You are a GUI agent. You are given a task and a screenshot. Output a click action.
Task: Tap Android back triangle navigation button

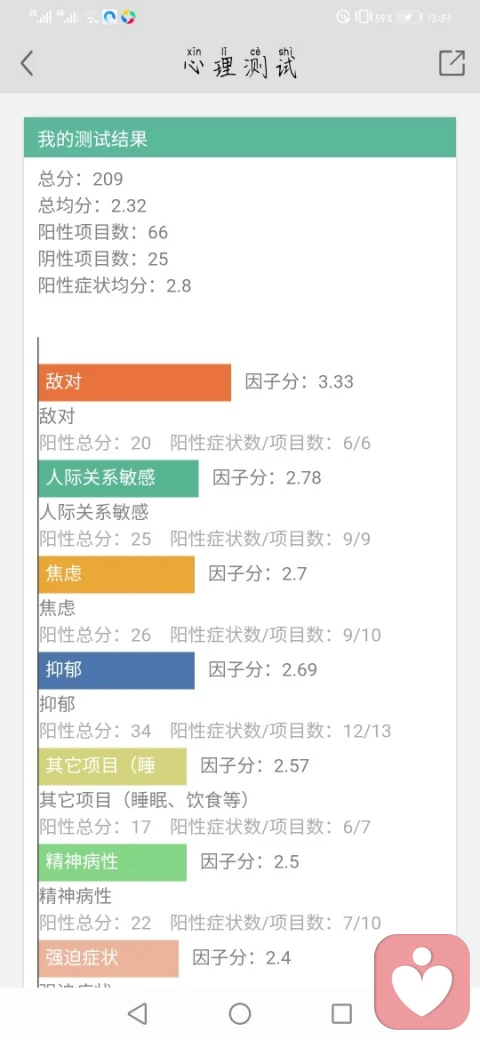137,1013
